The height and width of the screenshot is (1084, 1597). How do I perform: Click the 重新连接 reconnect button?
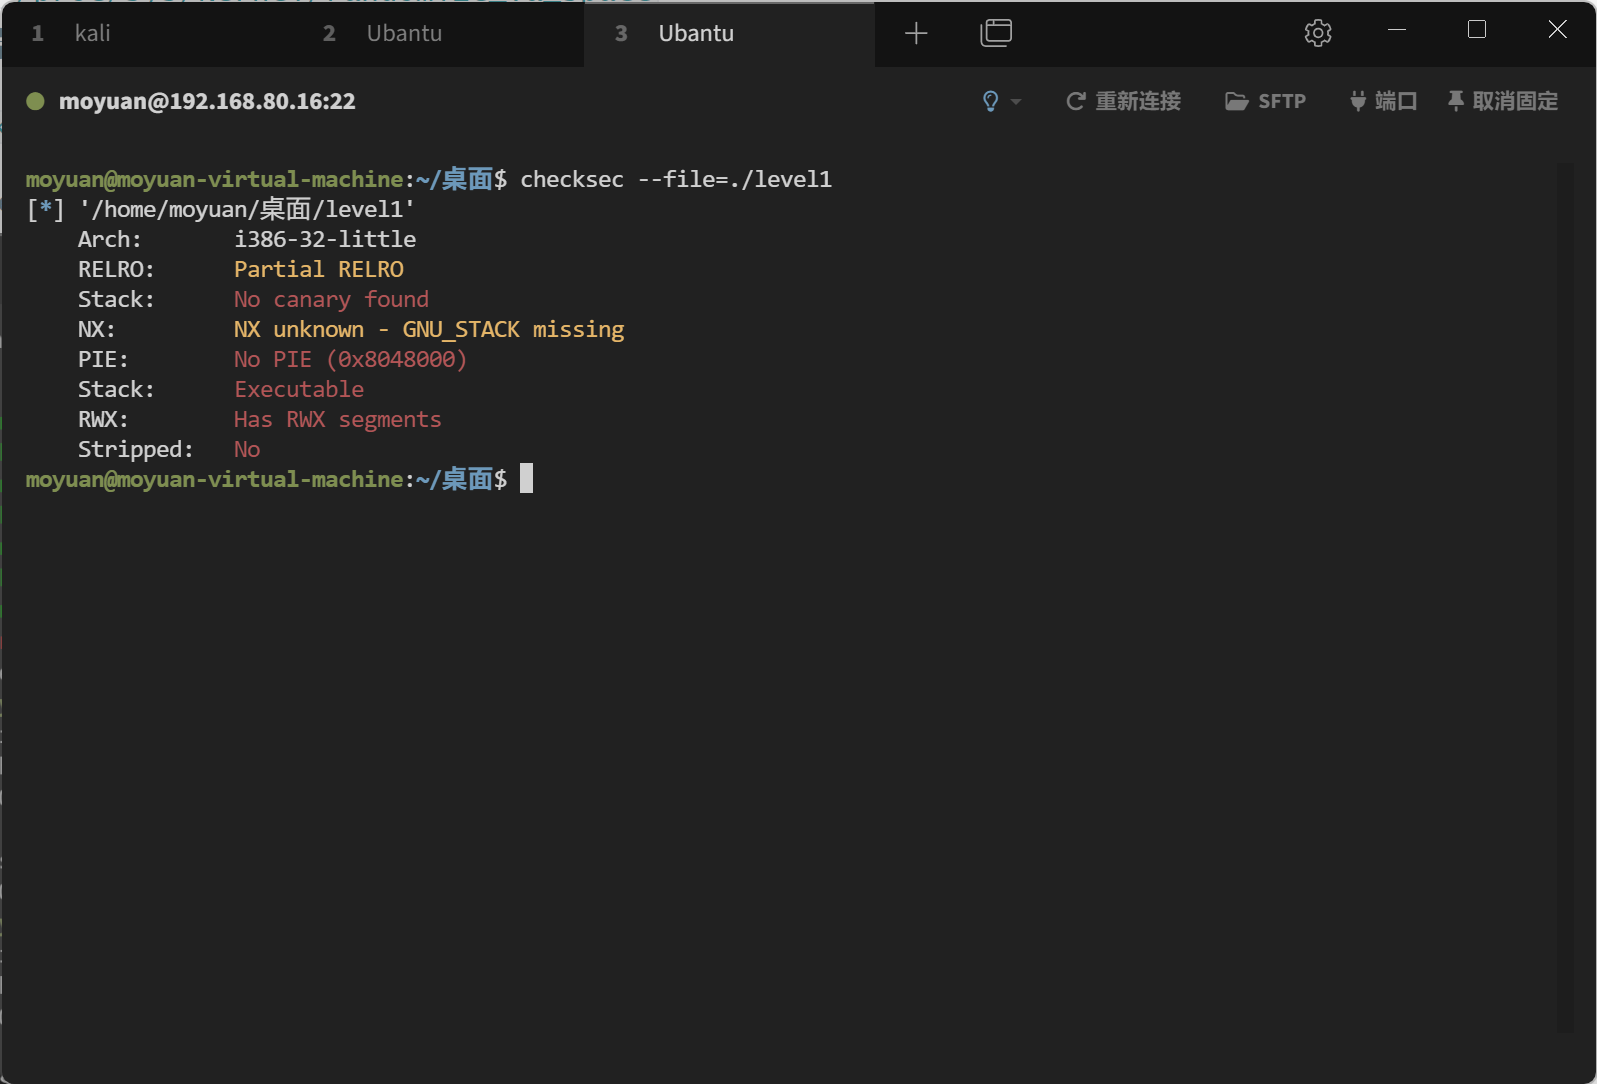[x=1124, y=101]
